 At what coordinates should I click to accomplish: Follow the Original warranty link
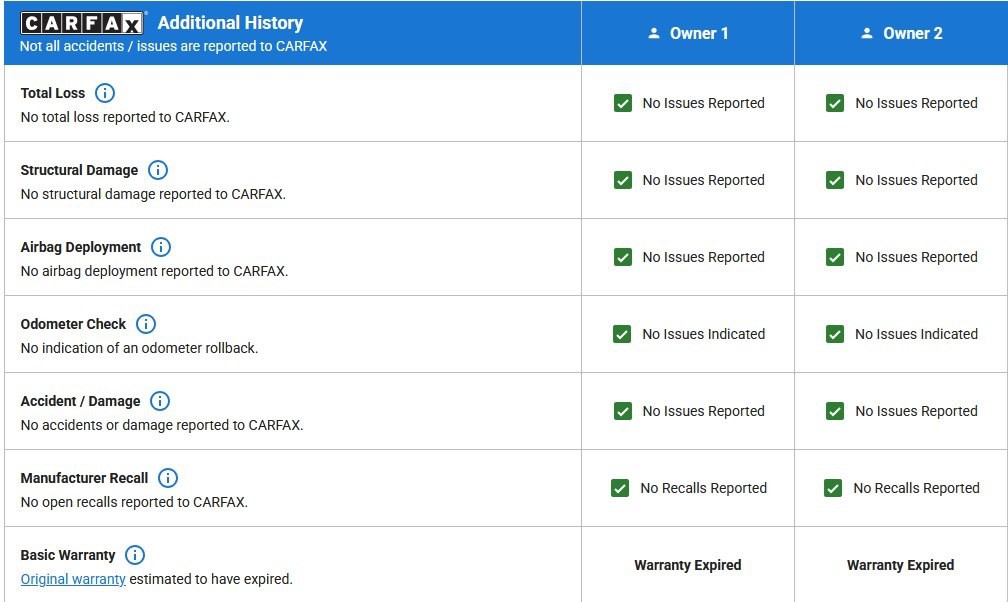click(x=73, y=579)
